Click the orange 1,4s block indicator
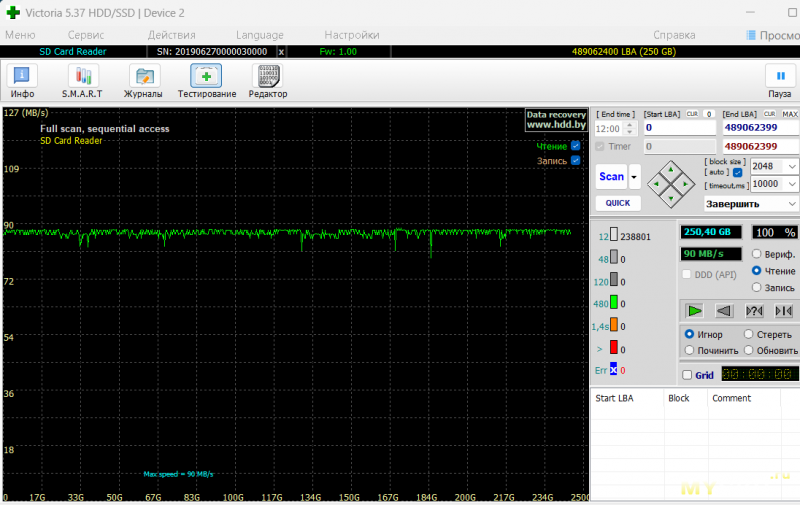The height and width of the screenshot is (505, 800). pos(614,325)
